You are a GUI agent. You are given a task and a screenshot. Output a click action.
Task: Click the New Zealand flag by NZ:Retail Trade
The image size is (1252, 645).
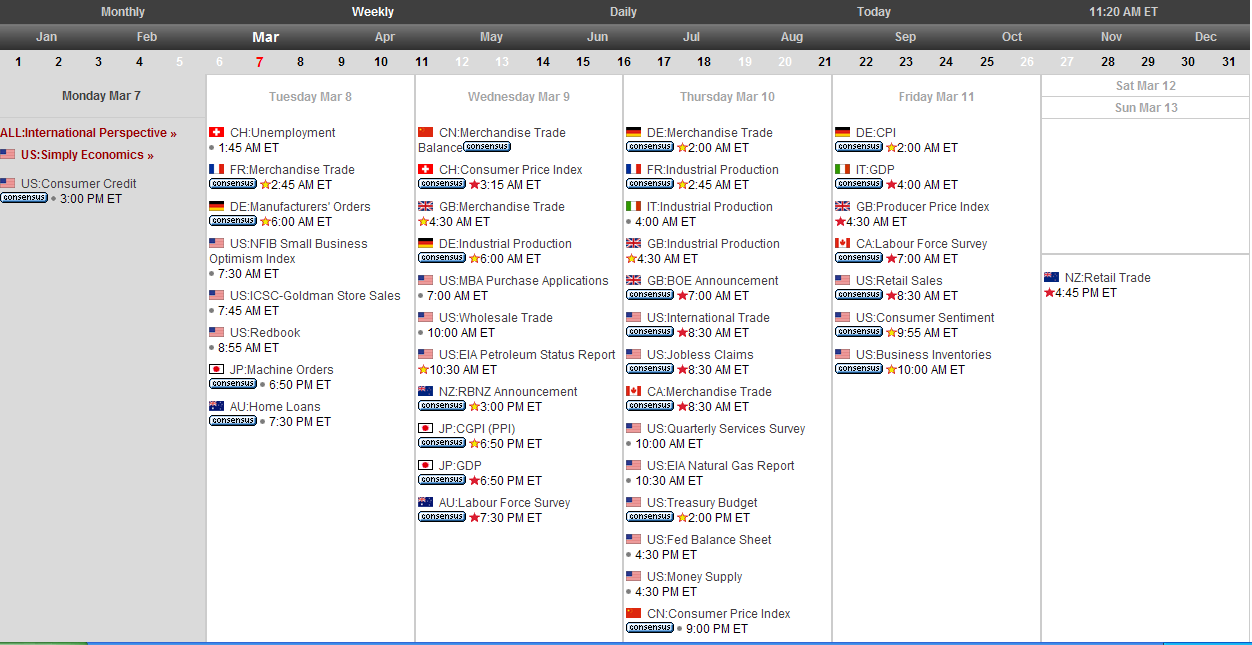(x=1051, y=278)
